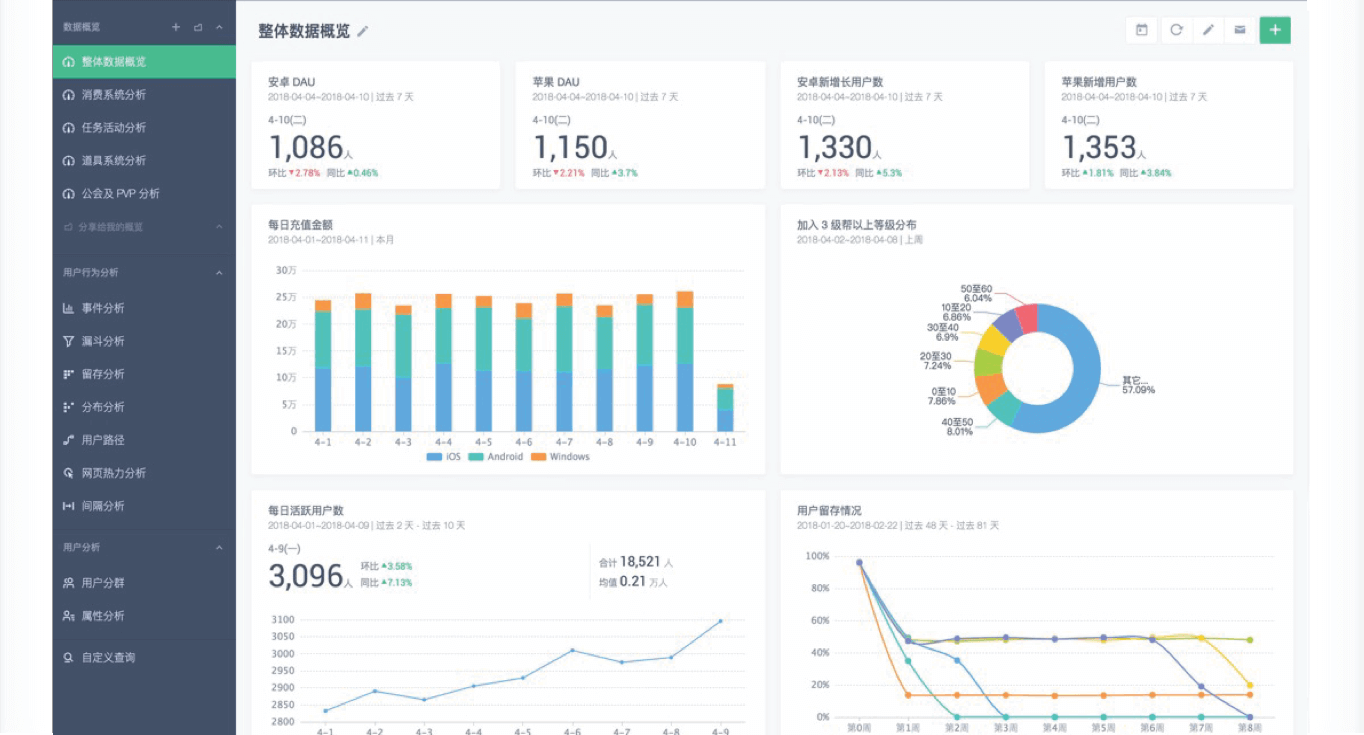Click the mail envelope icon
This screenshot has width=1364, height=735.
[1240, 30]
